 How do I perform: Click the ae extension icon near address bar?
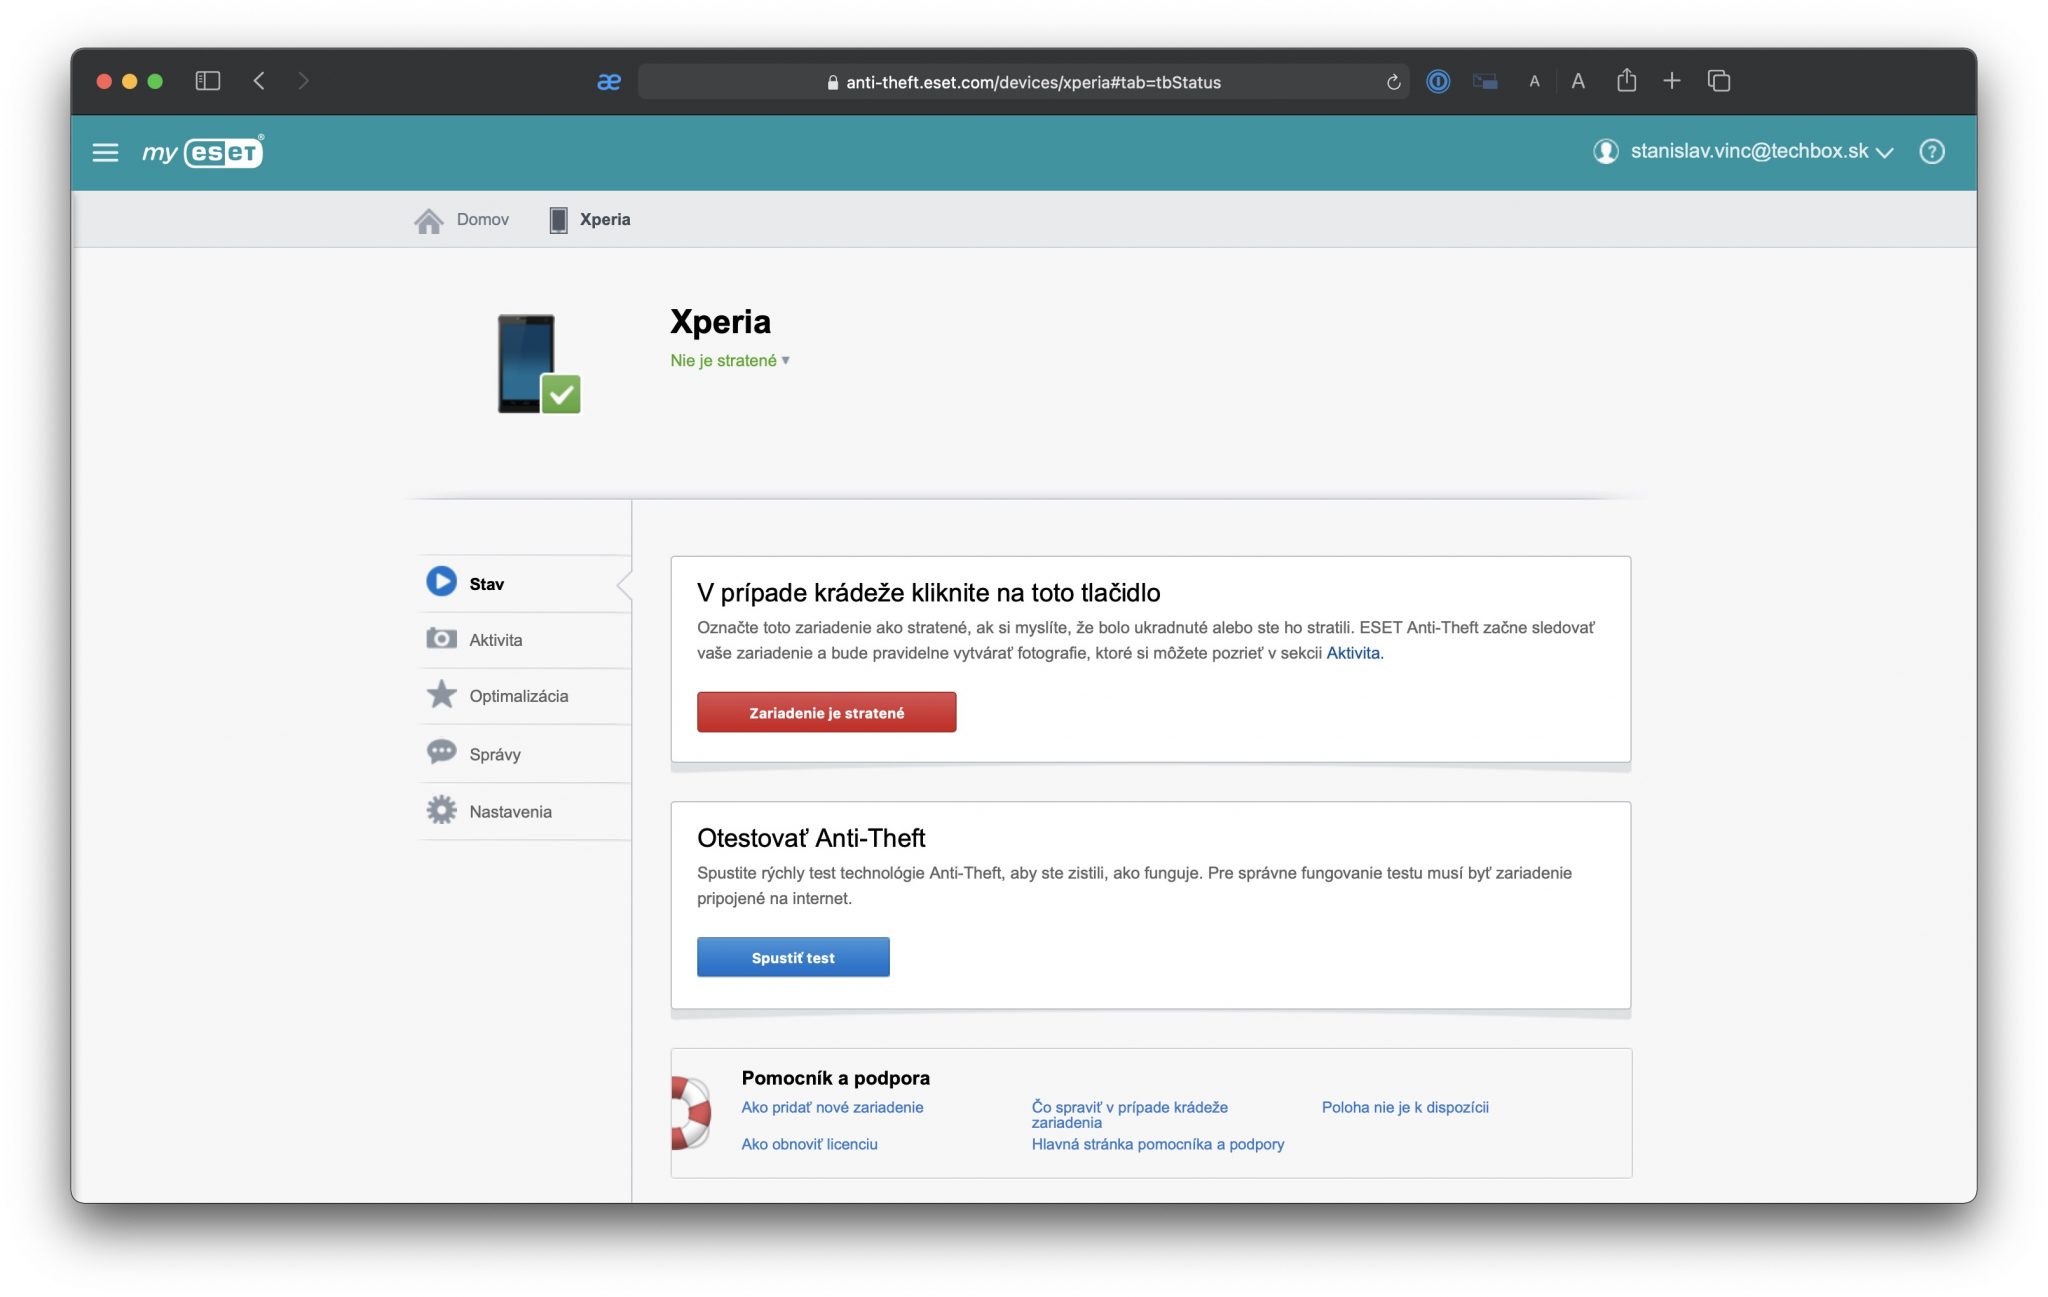point(609,82)
